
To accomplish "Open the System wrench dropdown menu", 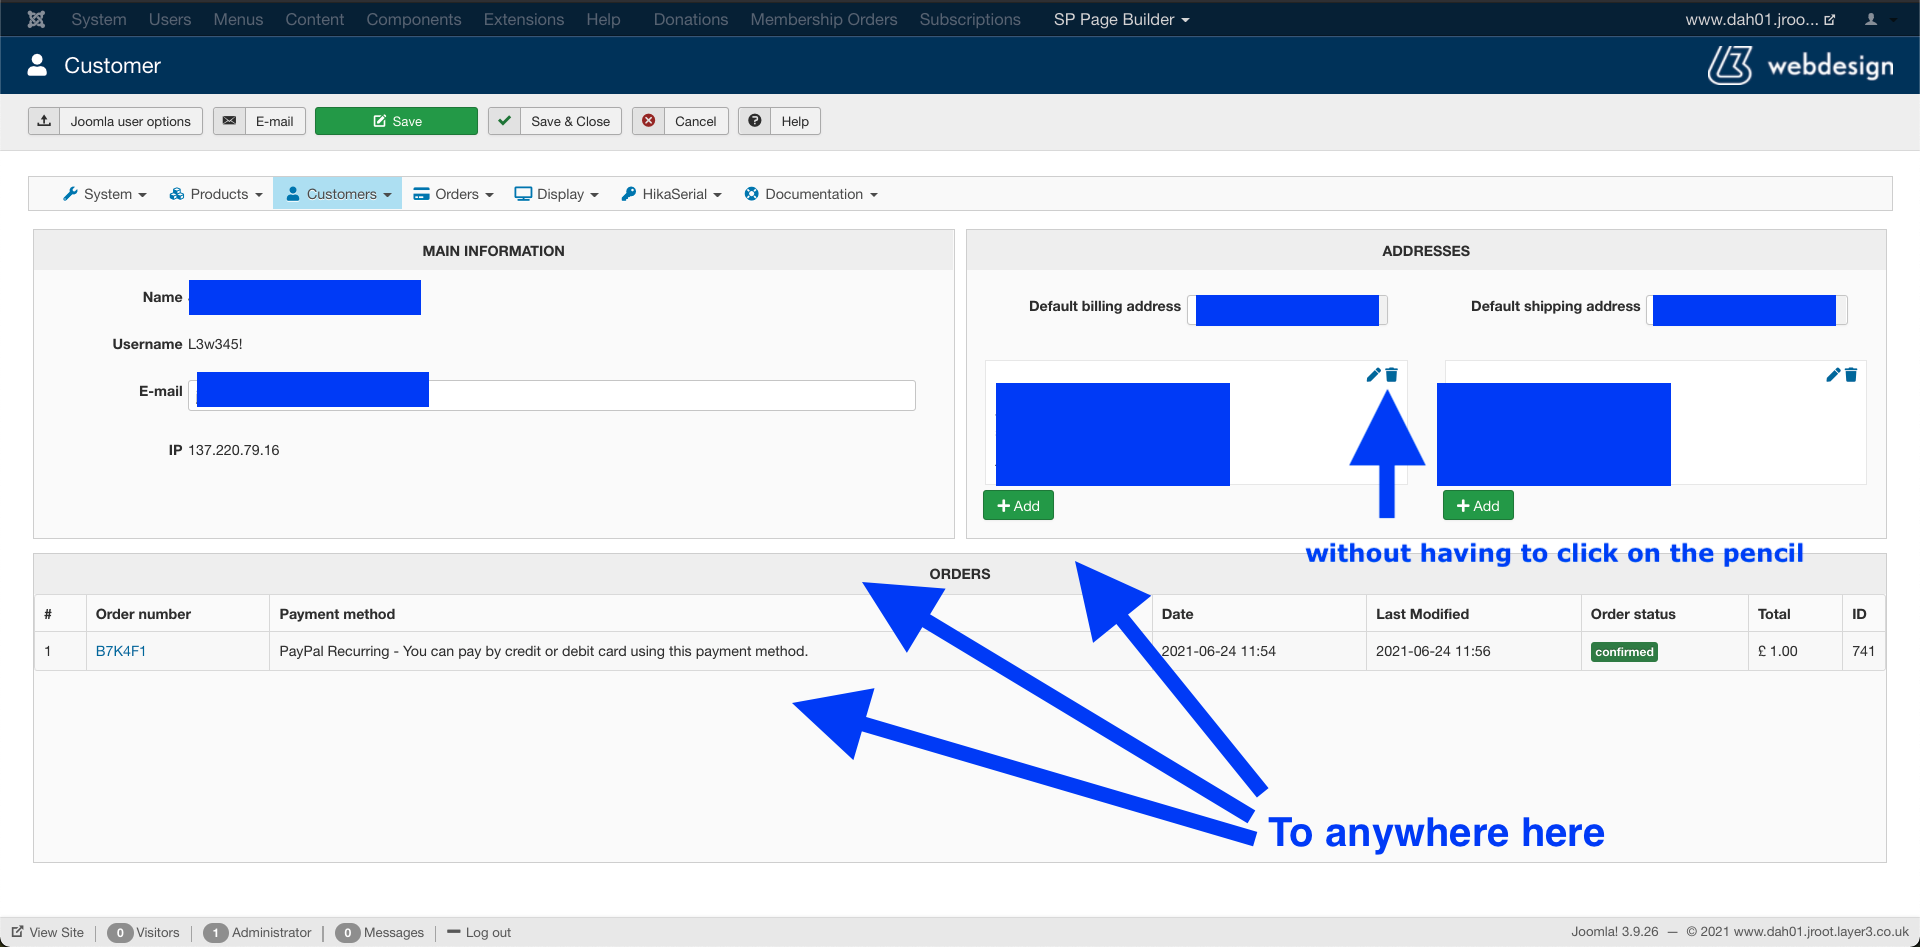I will point(105,194).
